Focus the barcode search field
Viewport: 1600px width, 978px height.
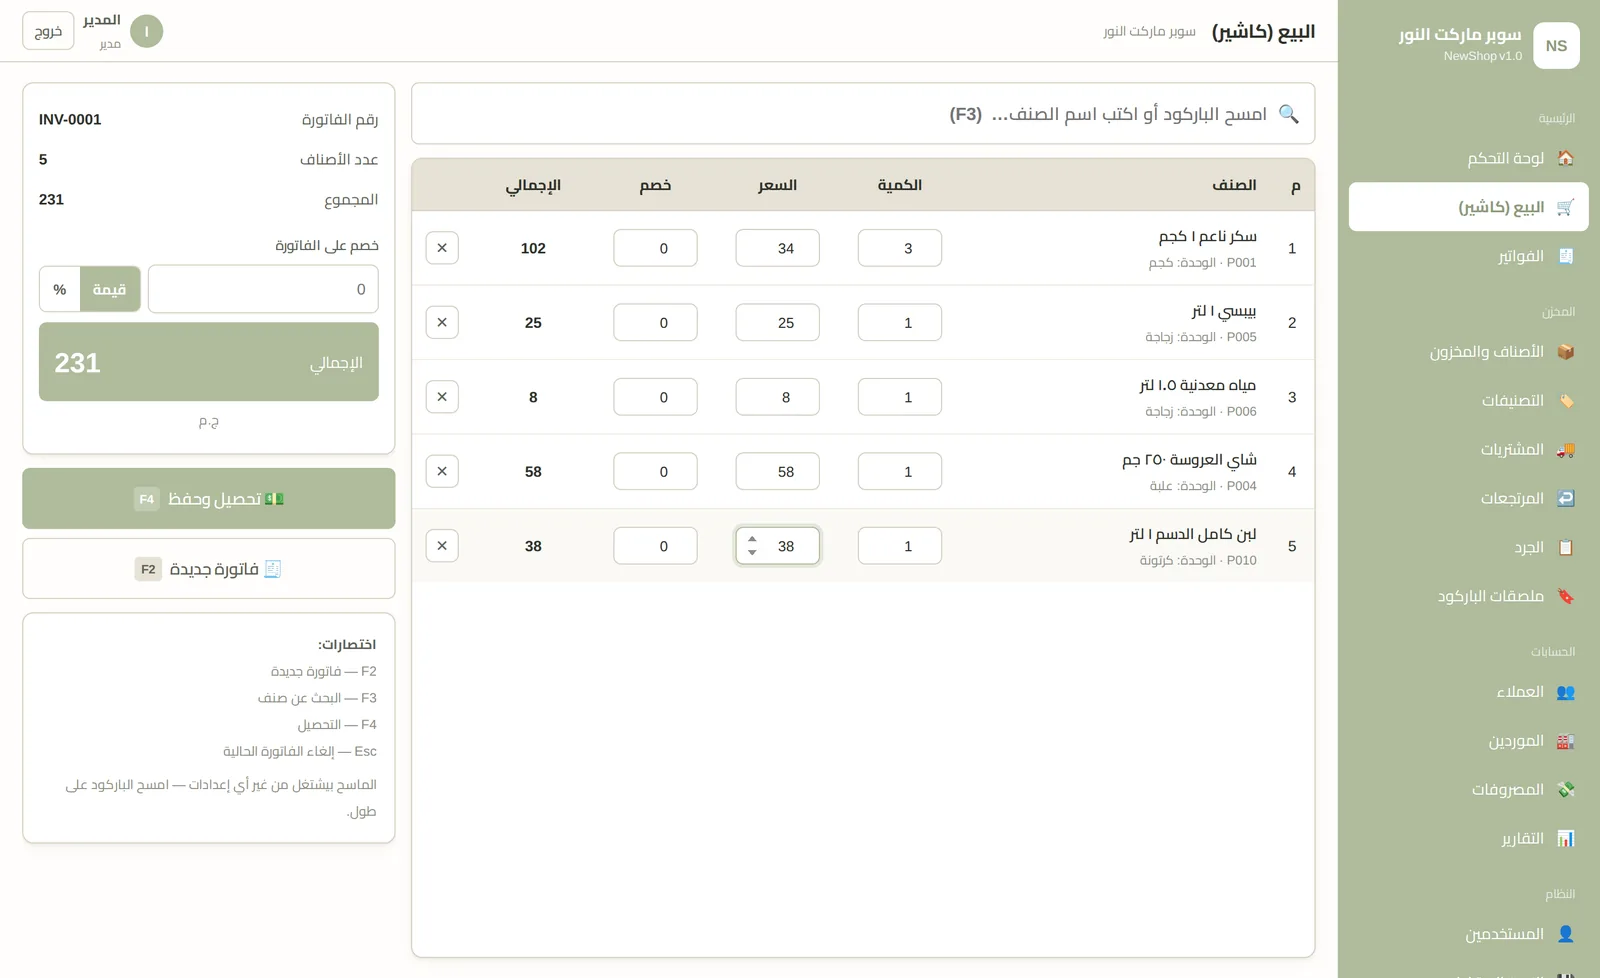pyautogui.click(x=863, y=114)
